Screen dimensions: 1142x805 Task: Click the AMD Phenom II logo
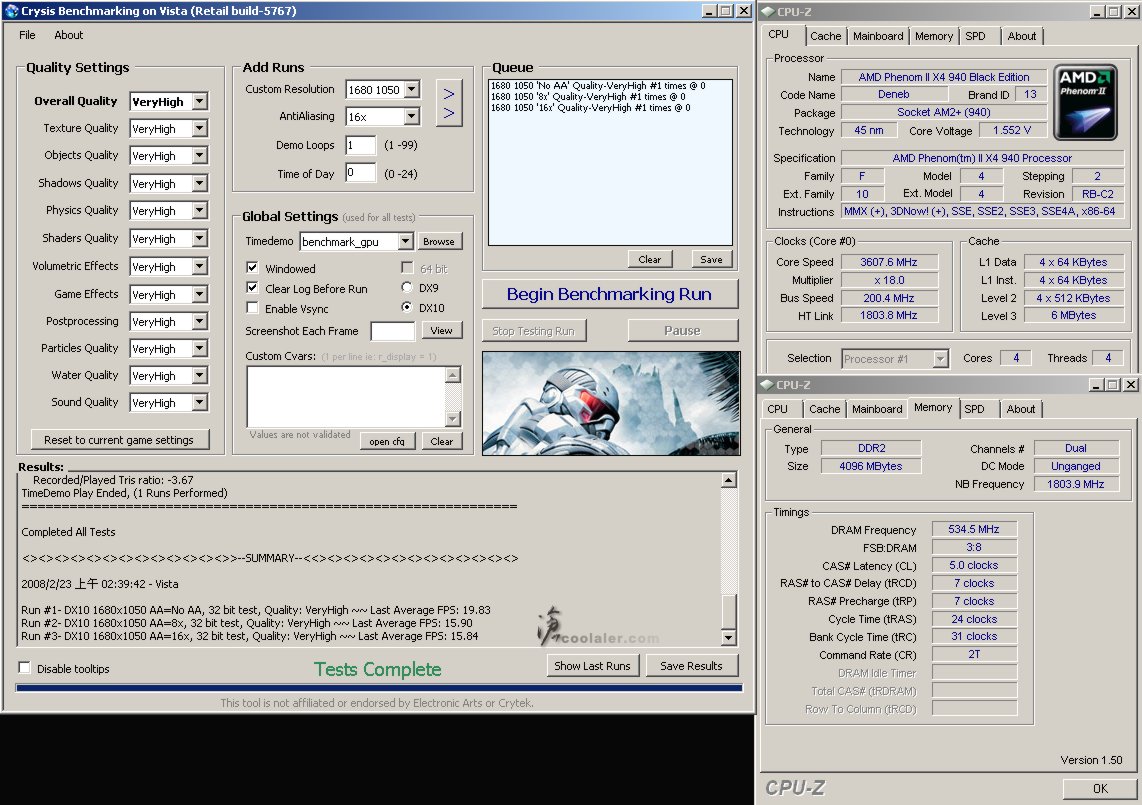(x=1085, y=102)
